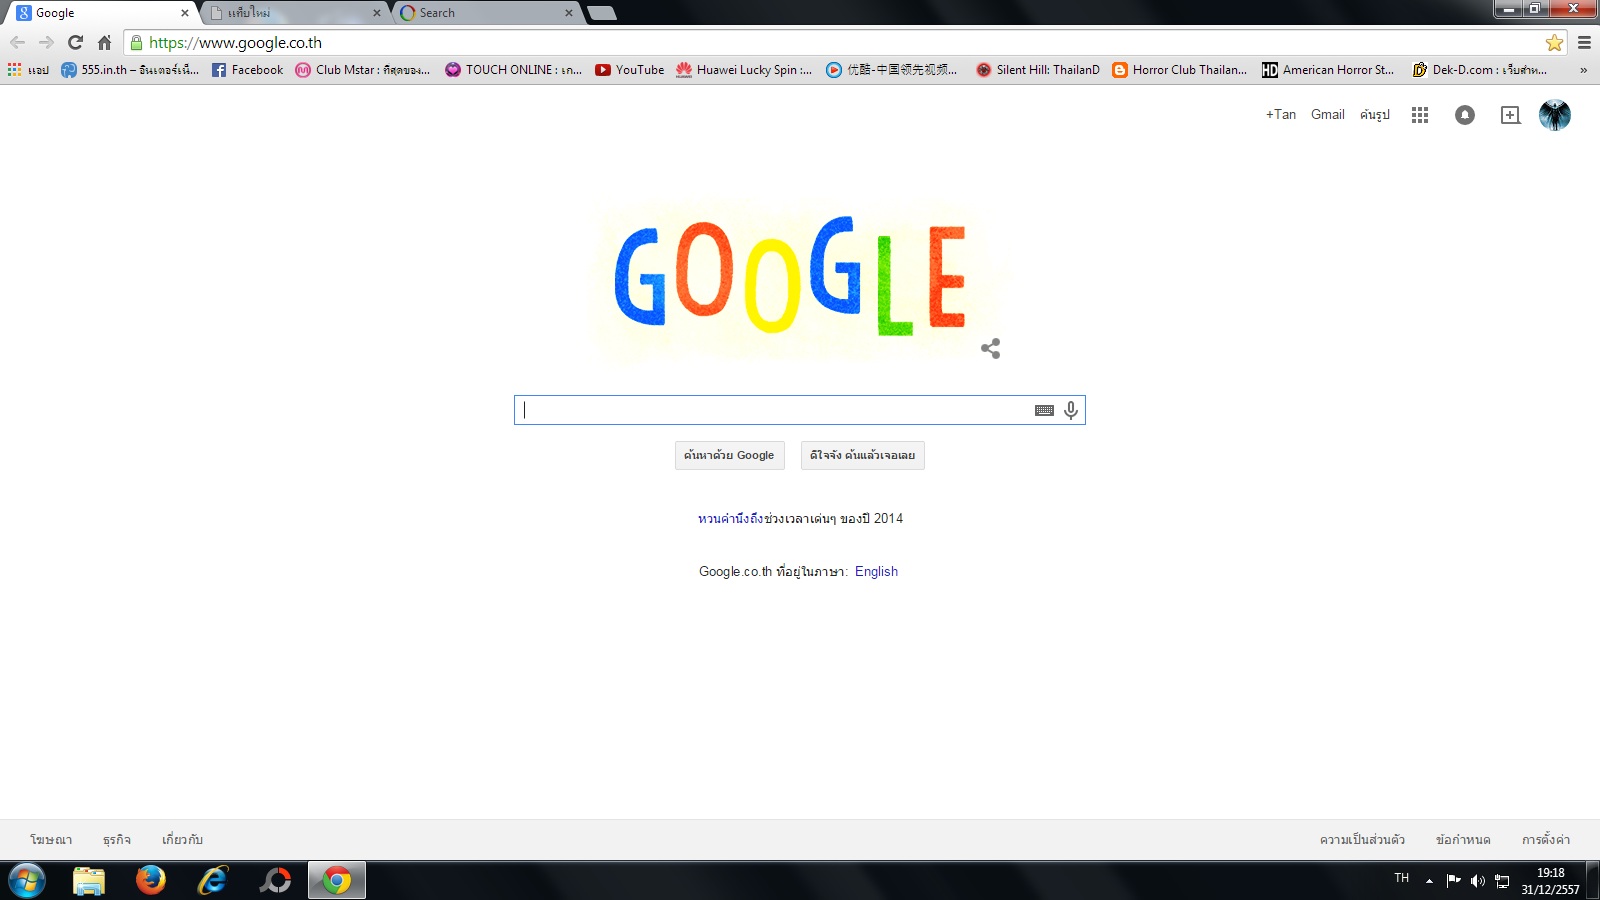Open Windows Explorer from the taskbar
Screen dimensions: 1600x900
[x=89, y=881]
